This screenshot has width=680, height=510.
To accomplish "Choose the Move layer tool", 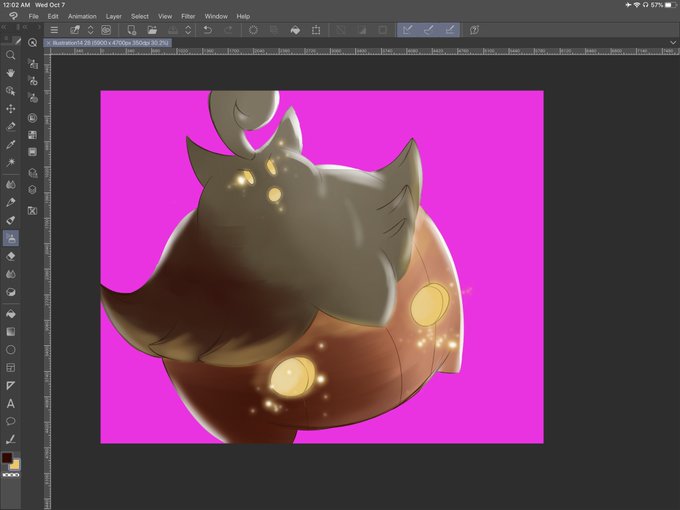I will [11, 108].
